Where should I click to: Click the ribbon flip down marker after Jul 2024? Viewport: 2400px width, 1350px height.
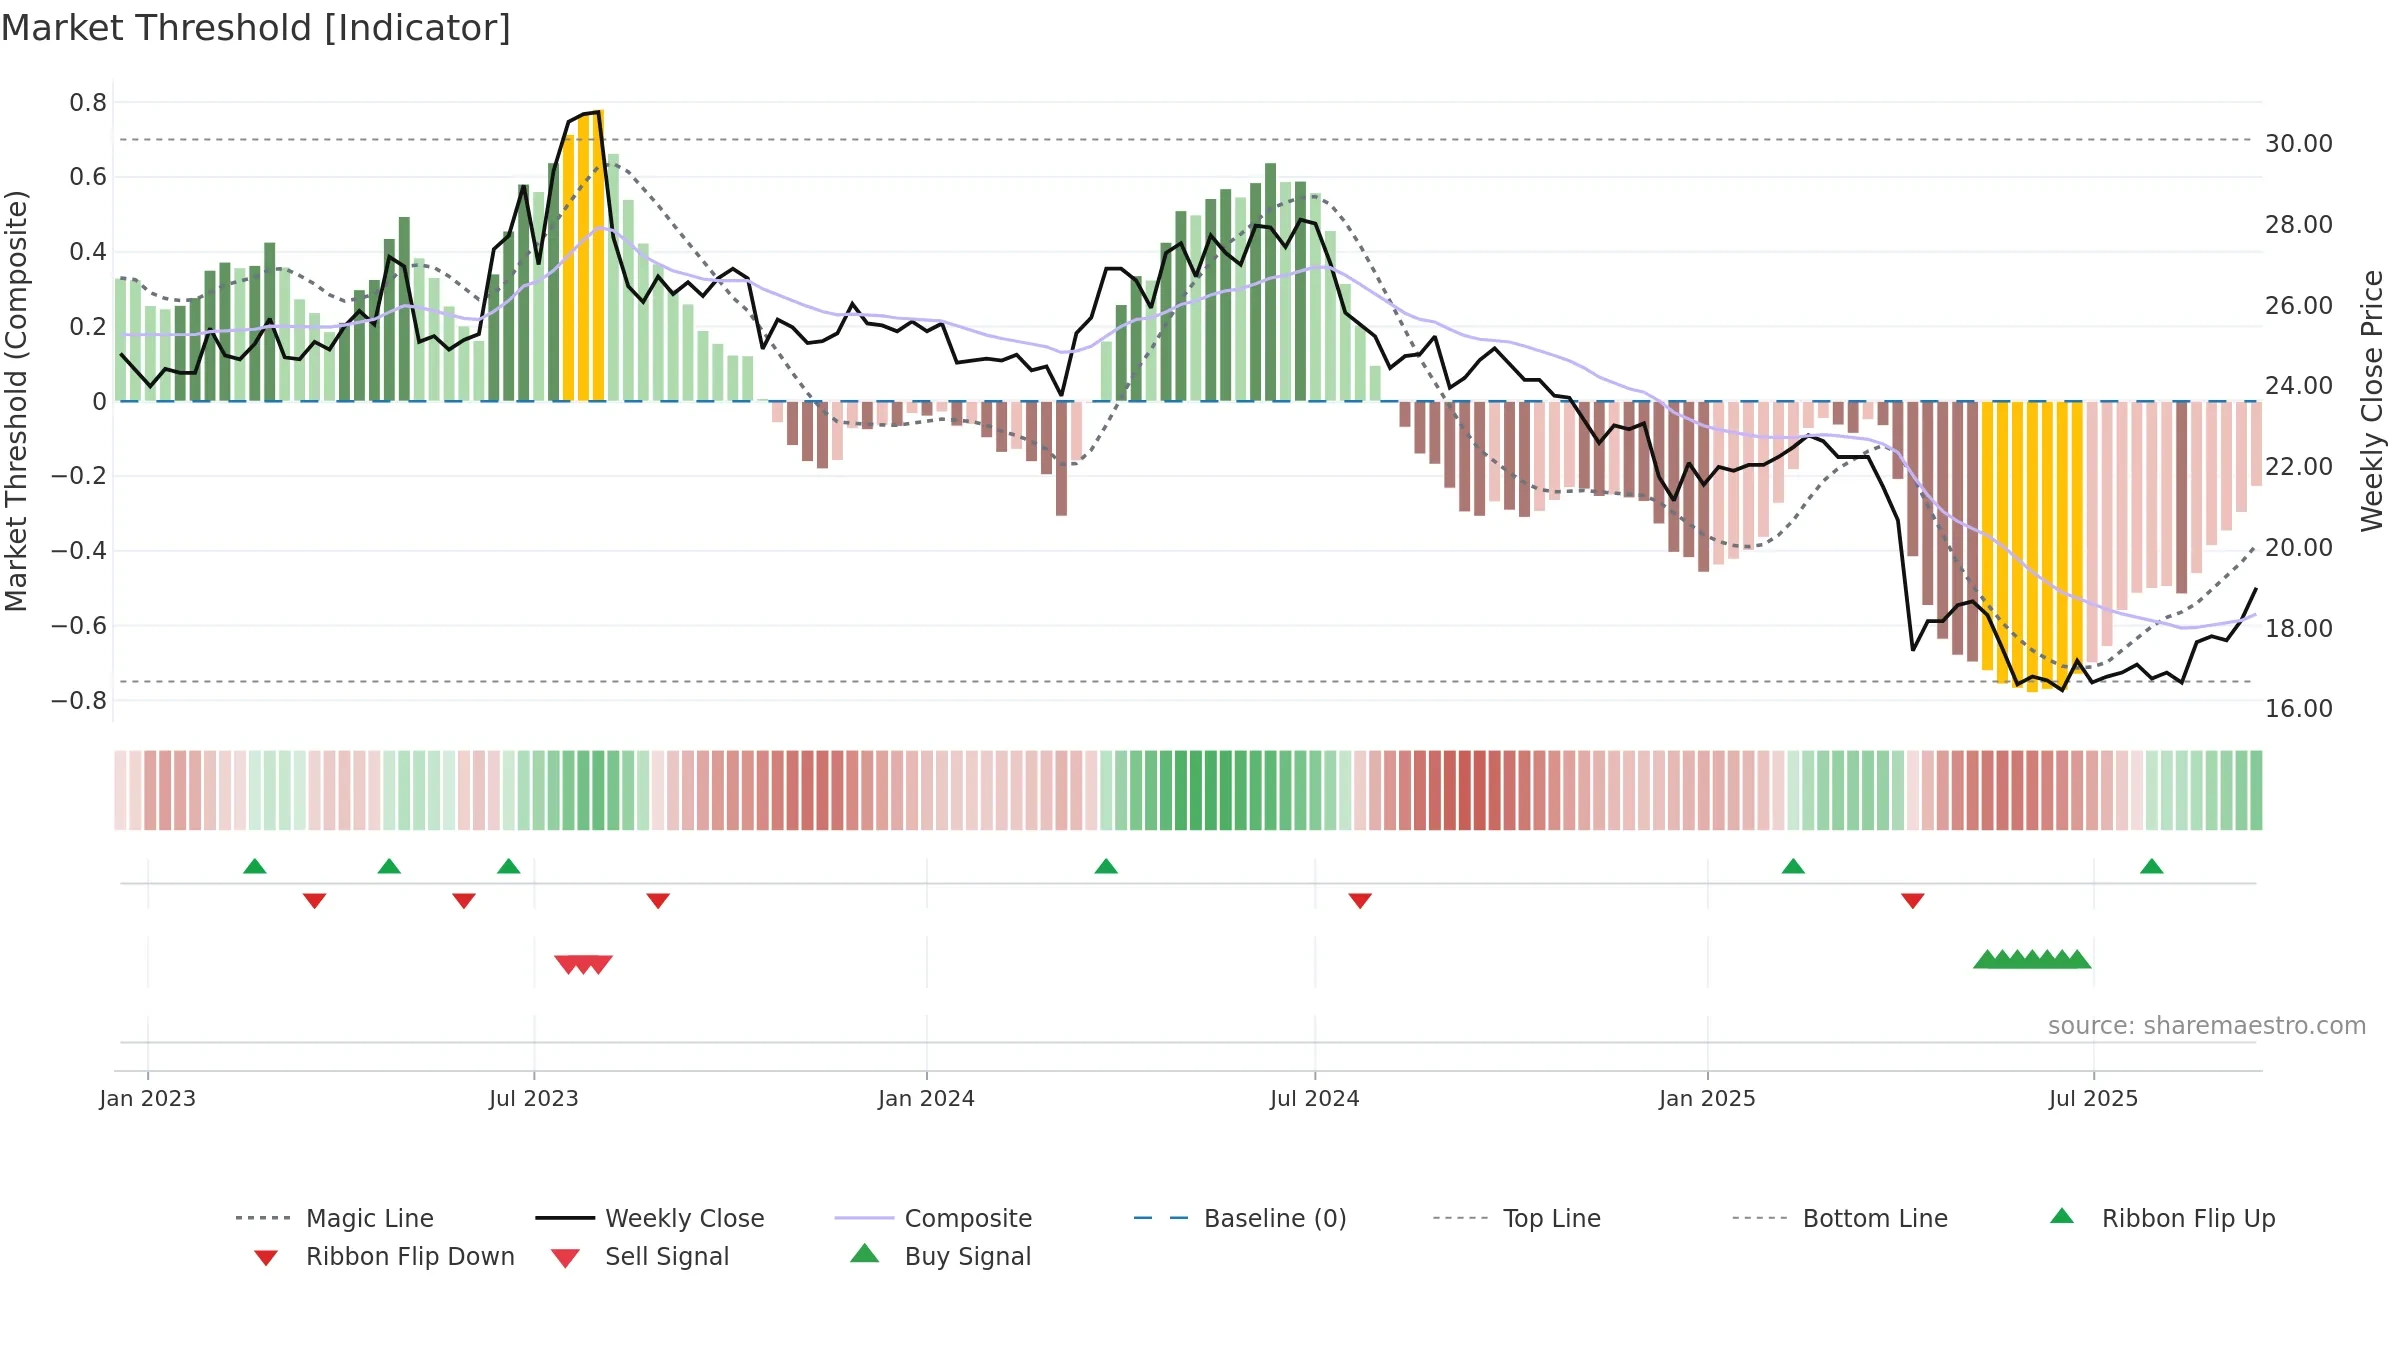coord(1360,901)
